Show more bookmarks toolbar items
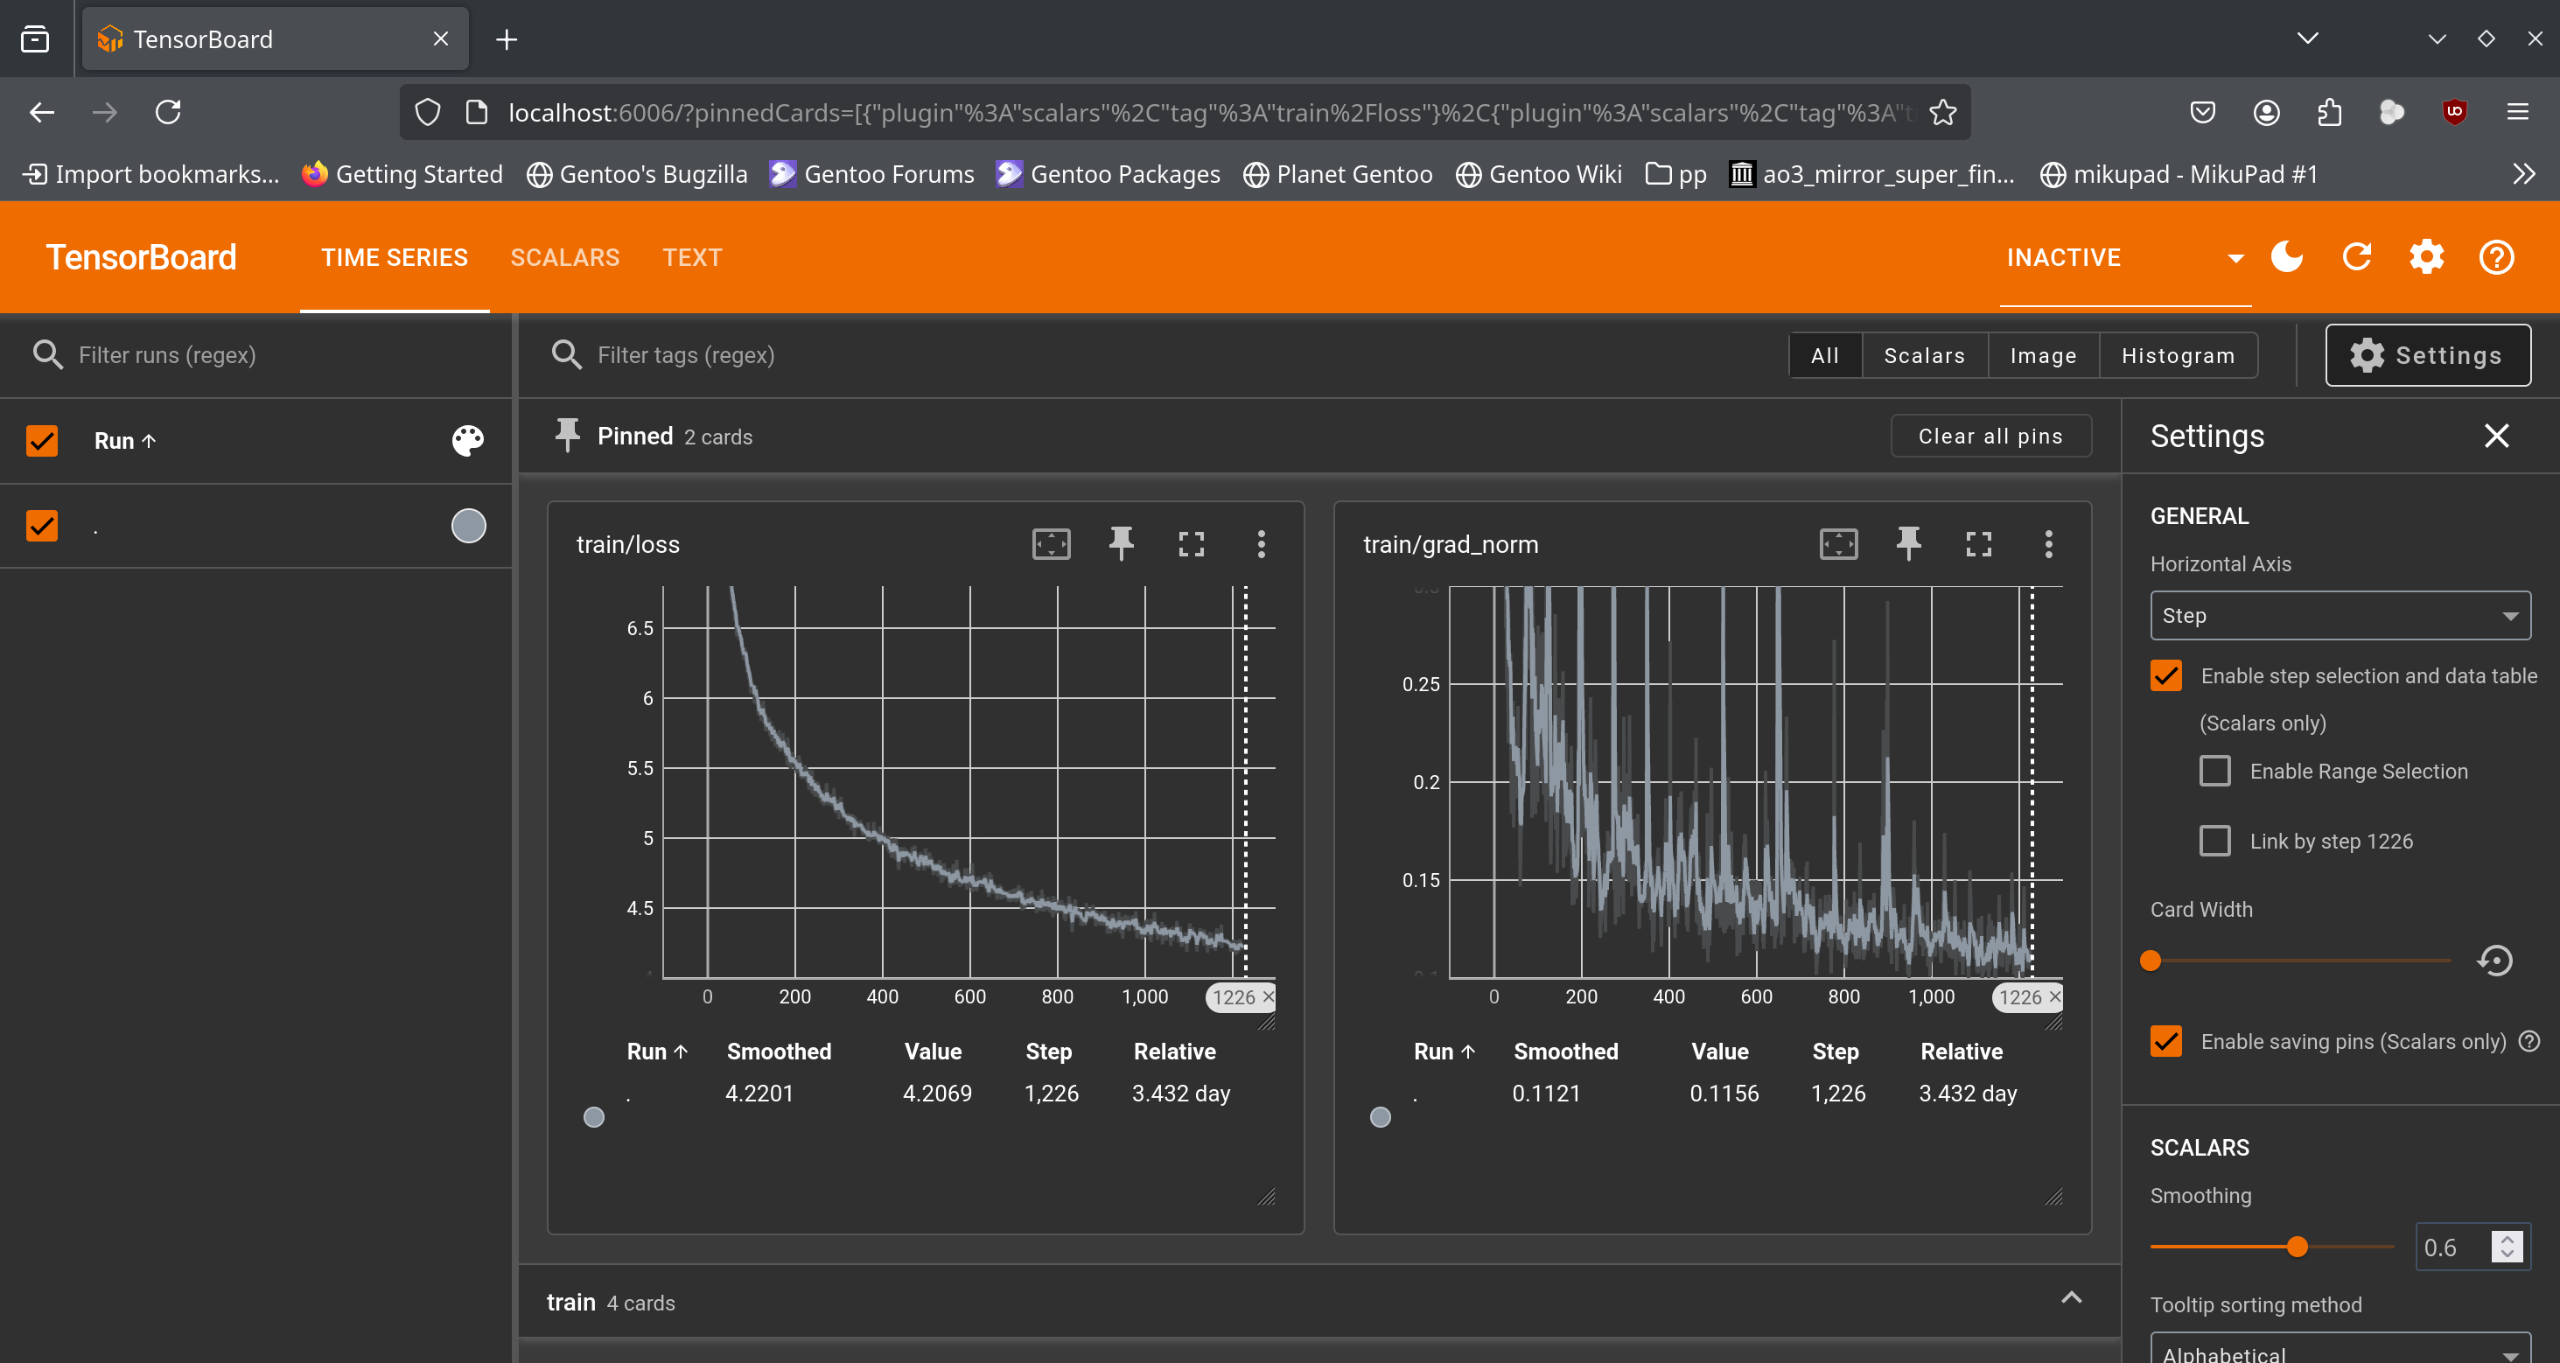Image resolution: width=2560 pixels, height=1363 pixels. [x=2524, y=174]
